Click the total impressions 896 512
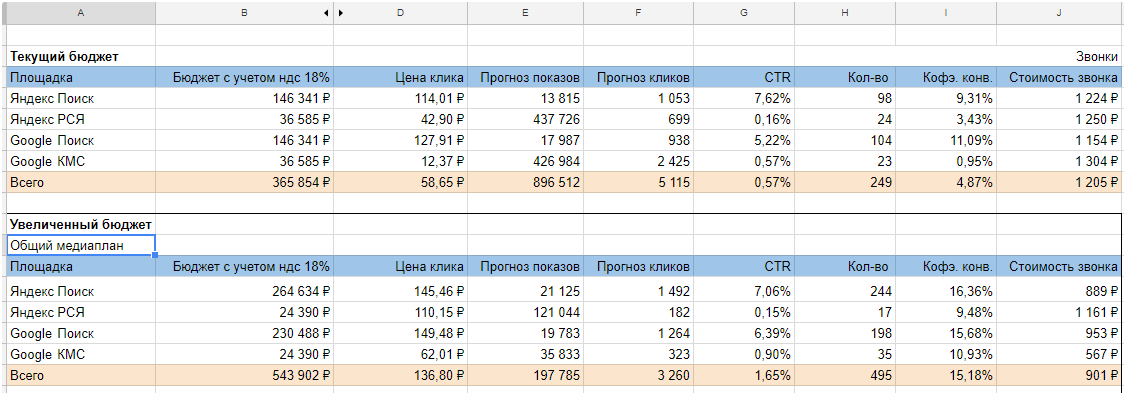 [x=525, y=182]
